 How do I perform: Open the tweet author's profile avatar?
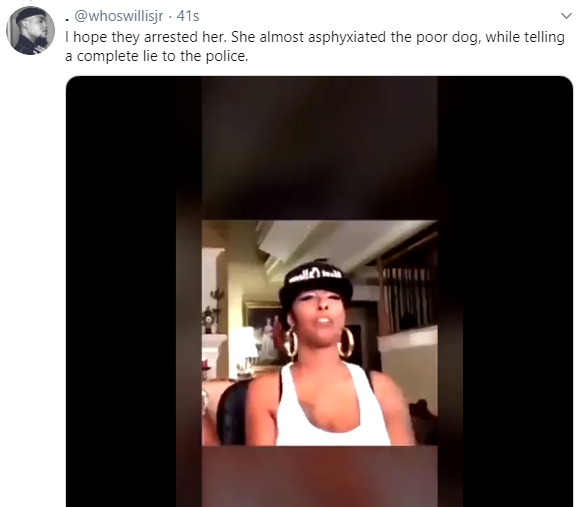(x=30, y=31)
